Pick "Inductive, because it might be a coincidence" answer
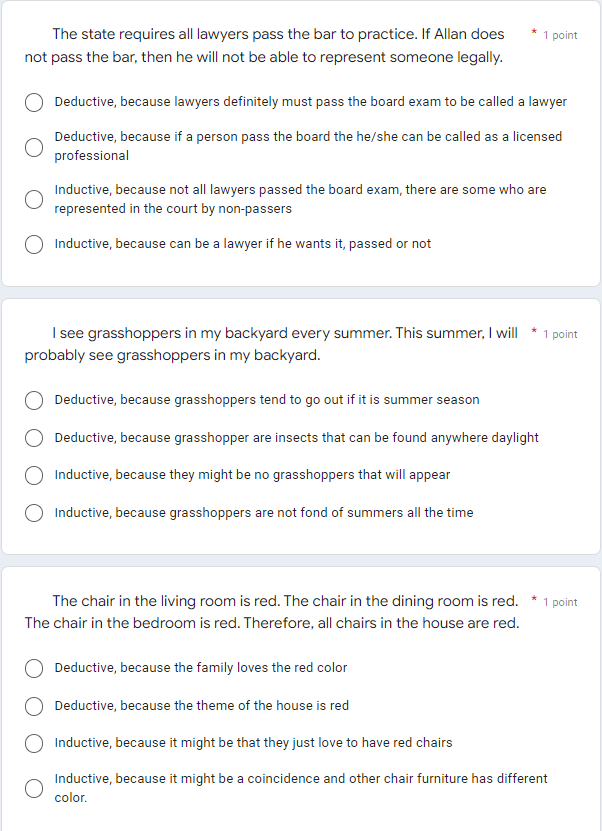602x831 pixels. tap(33, 788)
